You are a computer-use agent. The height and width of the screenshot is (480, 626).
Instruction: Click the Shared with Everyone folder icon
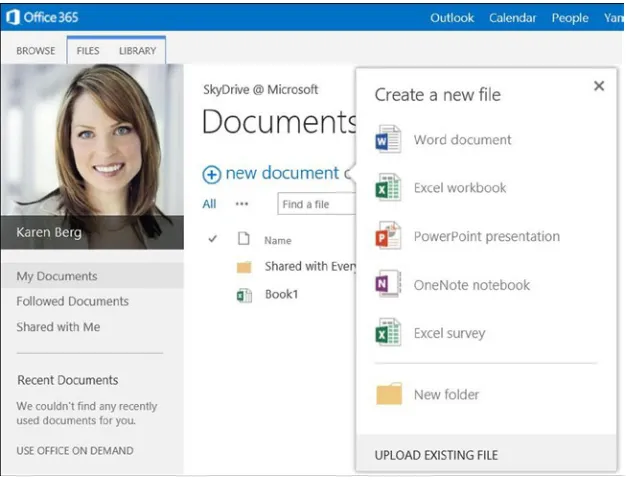[244, 267]
